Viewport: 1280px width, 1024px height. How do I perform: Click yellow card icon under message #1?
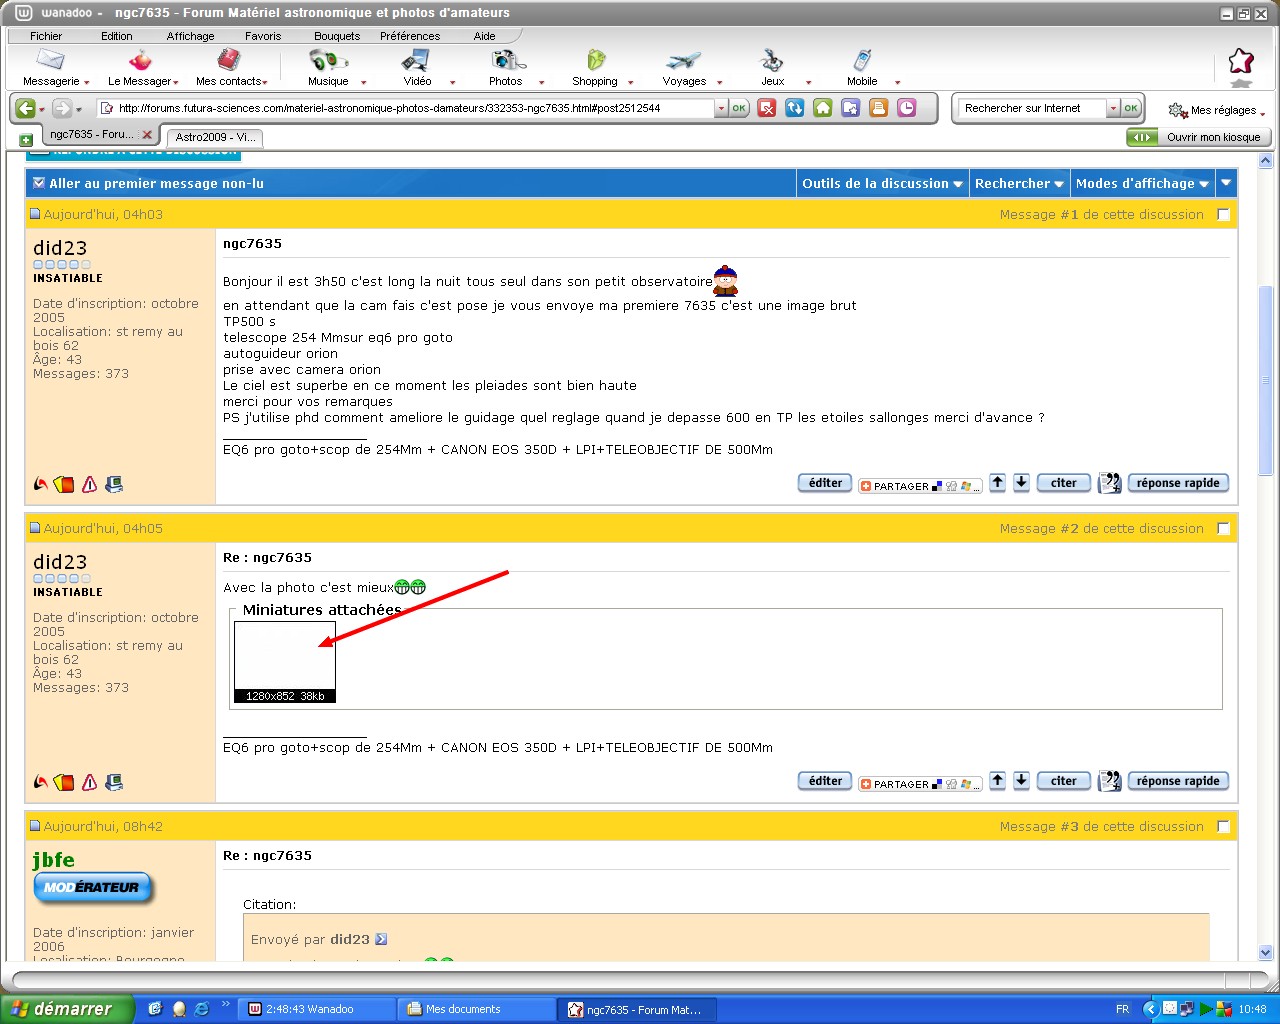point(65,484)
